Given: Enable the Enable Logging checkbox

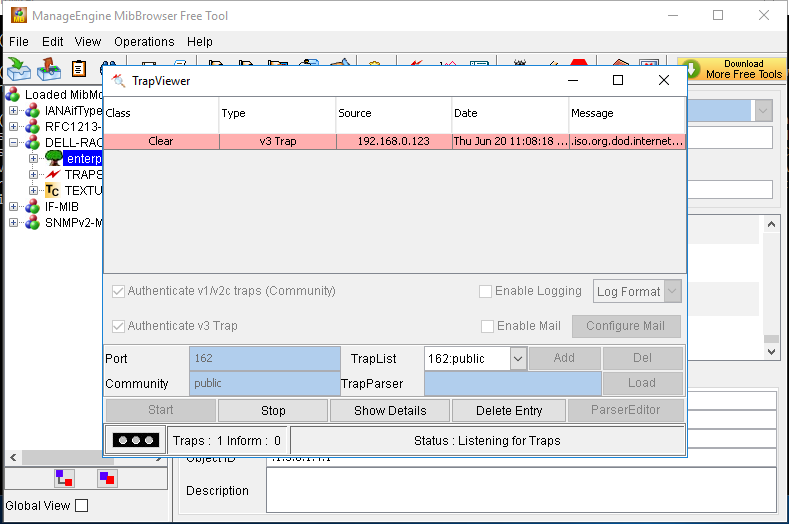Looking at the screenshot, I should [x=485, y=291].
